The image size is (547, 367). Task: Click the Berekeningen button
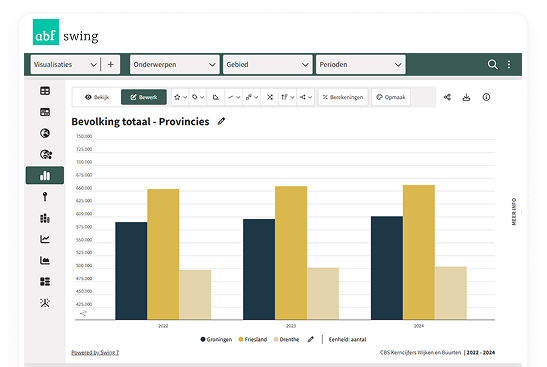(x=343, y=97)
